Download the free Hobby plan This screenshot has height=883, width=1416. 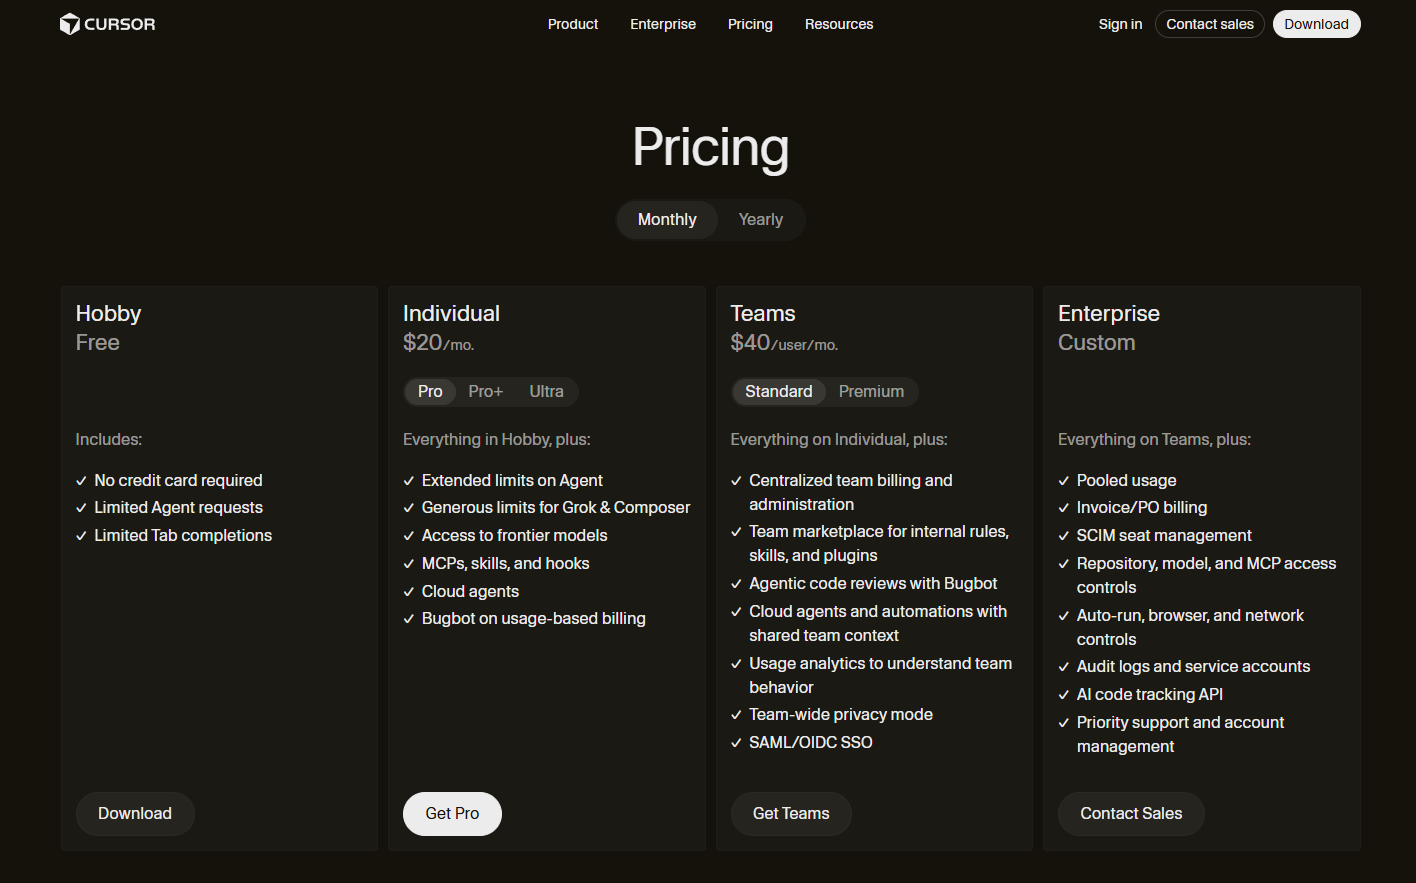(135, 814)
